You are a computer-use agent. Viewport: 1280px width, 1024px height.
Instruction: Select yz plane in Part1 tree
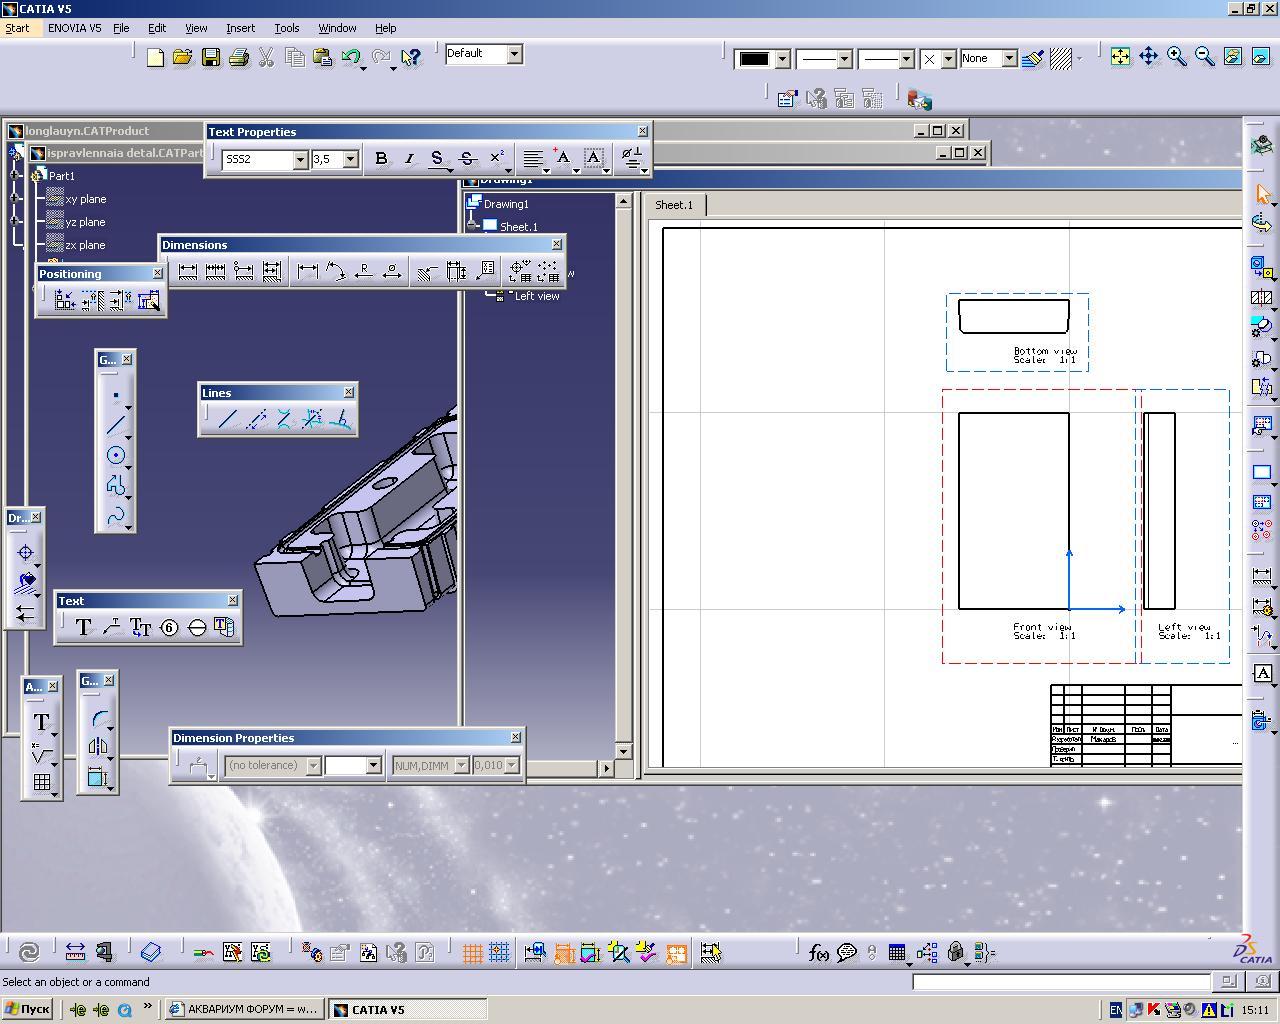(86, 222)
